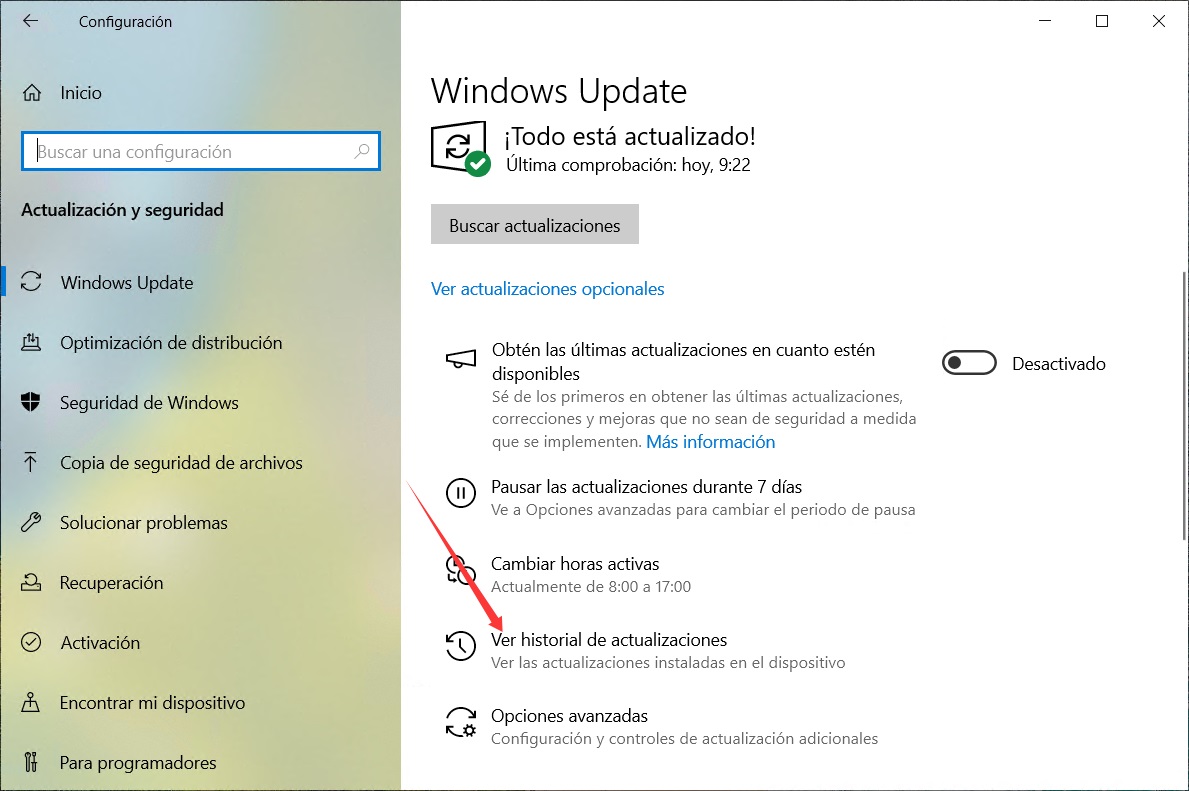1189x791 pixels.
Task: Click the Inicio home icon
Action: pos(32,93)
